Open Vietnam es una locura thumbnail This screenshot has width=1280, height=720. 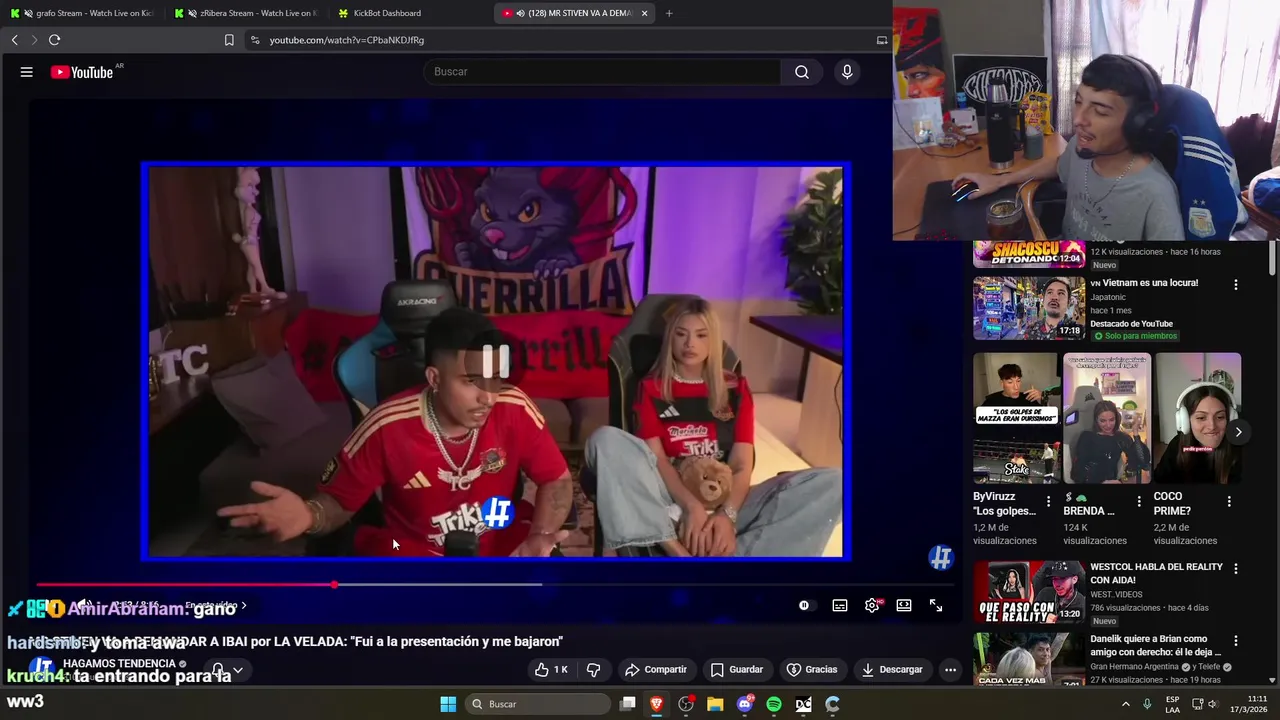1029,308
